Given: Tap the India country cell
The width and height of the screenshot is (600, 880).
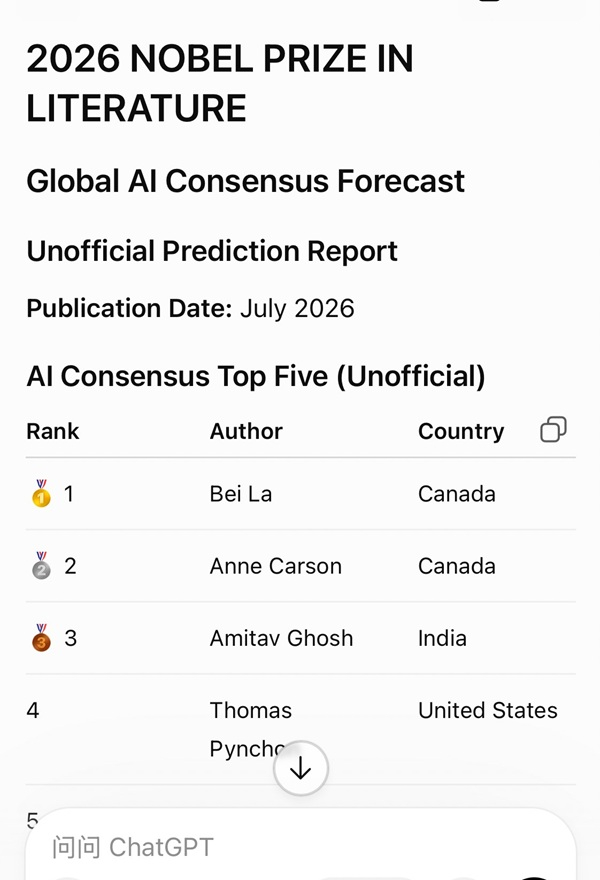Looking at the screenshot, I should 442,638.
